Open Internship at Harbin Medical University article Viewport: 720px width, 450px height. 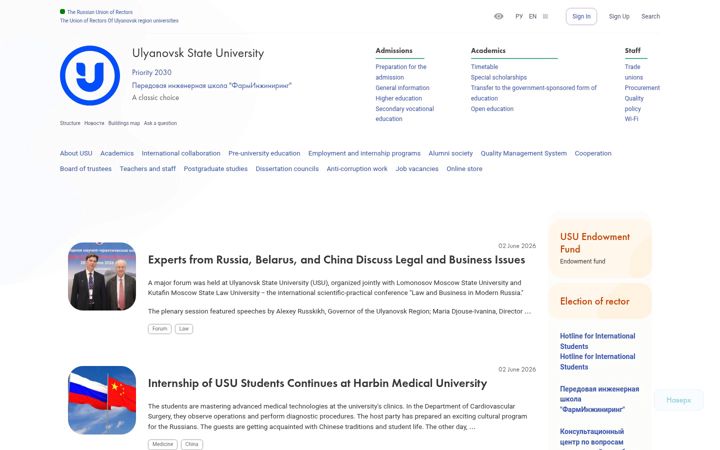click(x=317, y=383)
